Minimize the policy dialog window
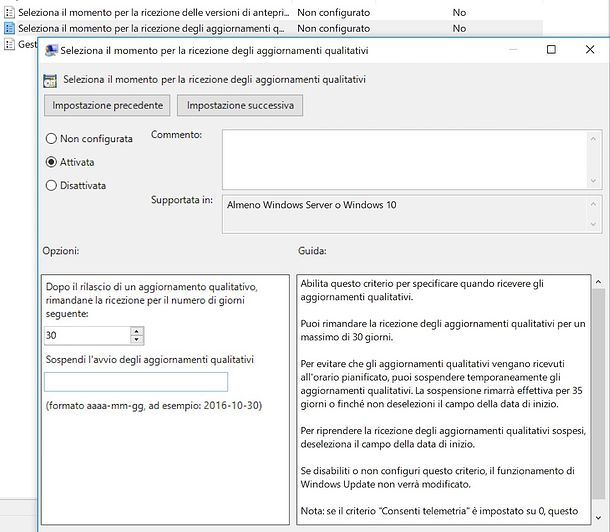This screenshot has width=610, height=532. 513,49
